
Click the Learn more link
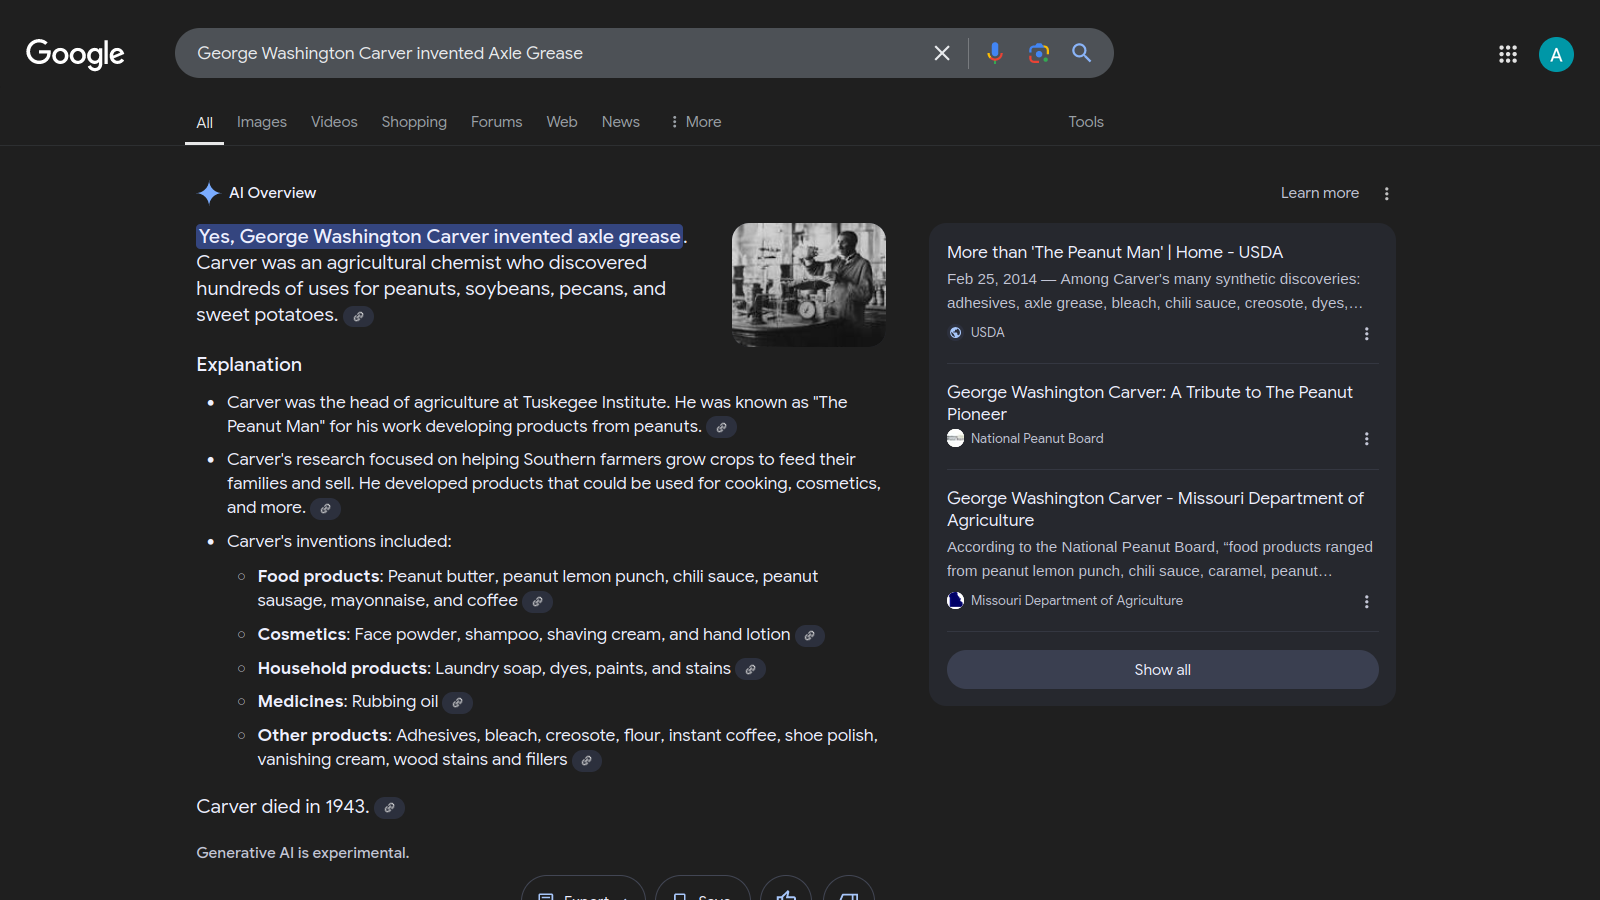coord(1320,193)
